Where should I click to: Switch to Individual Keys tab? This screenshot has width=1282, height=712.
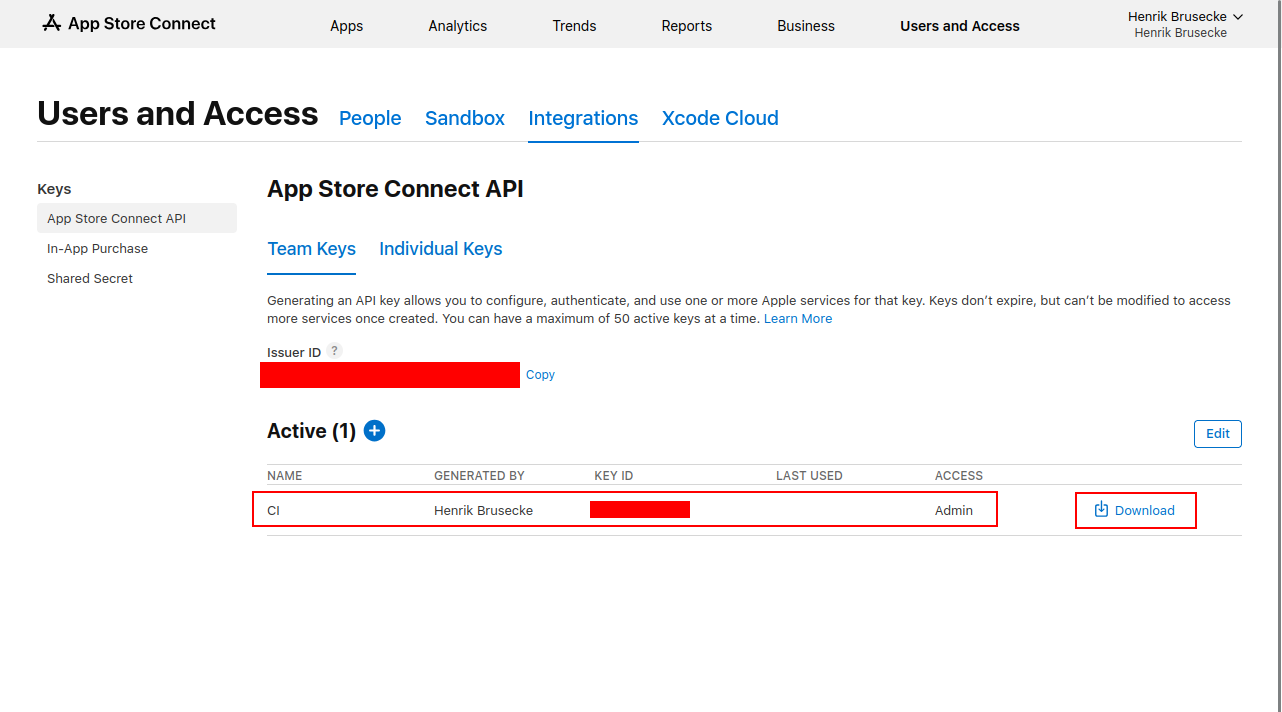coord(441,249)
